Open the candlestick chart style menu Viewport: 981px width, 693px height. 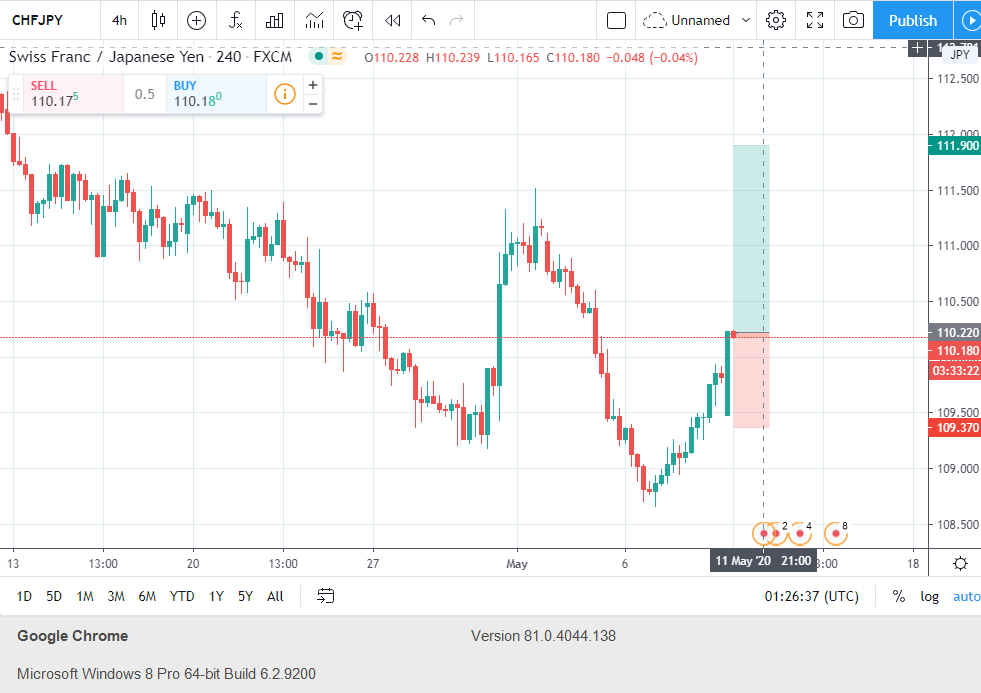tap(158, 20)
